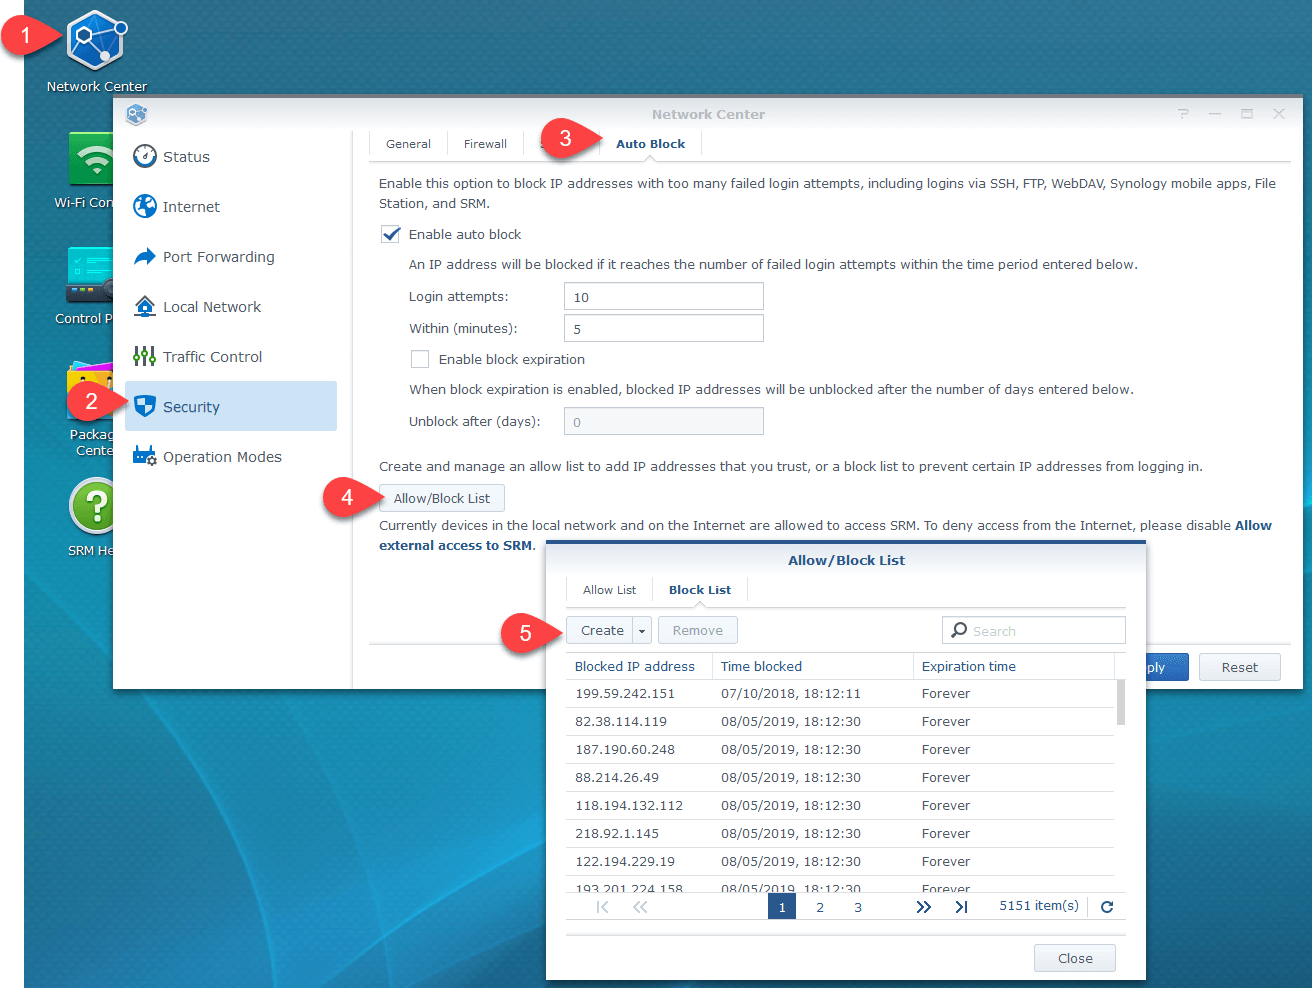Select blocked IP 122.194.229.19 row
This screenshot has height=988, width=1312.
(x=840, y=862)
